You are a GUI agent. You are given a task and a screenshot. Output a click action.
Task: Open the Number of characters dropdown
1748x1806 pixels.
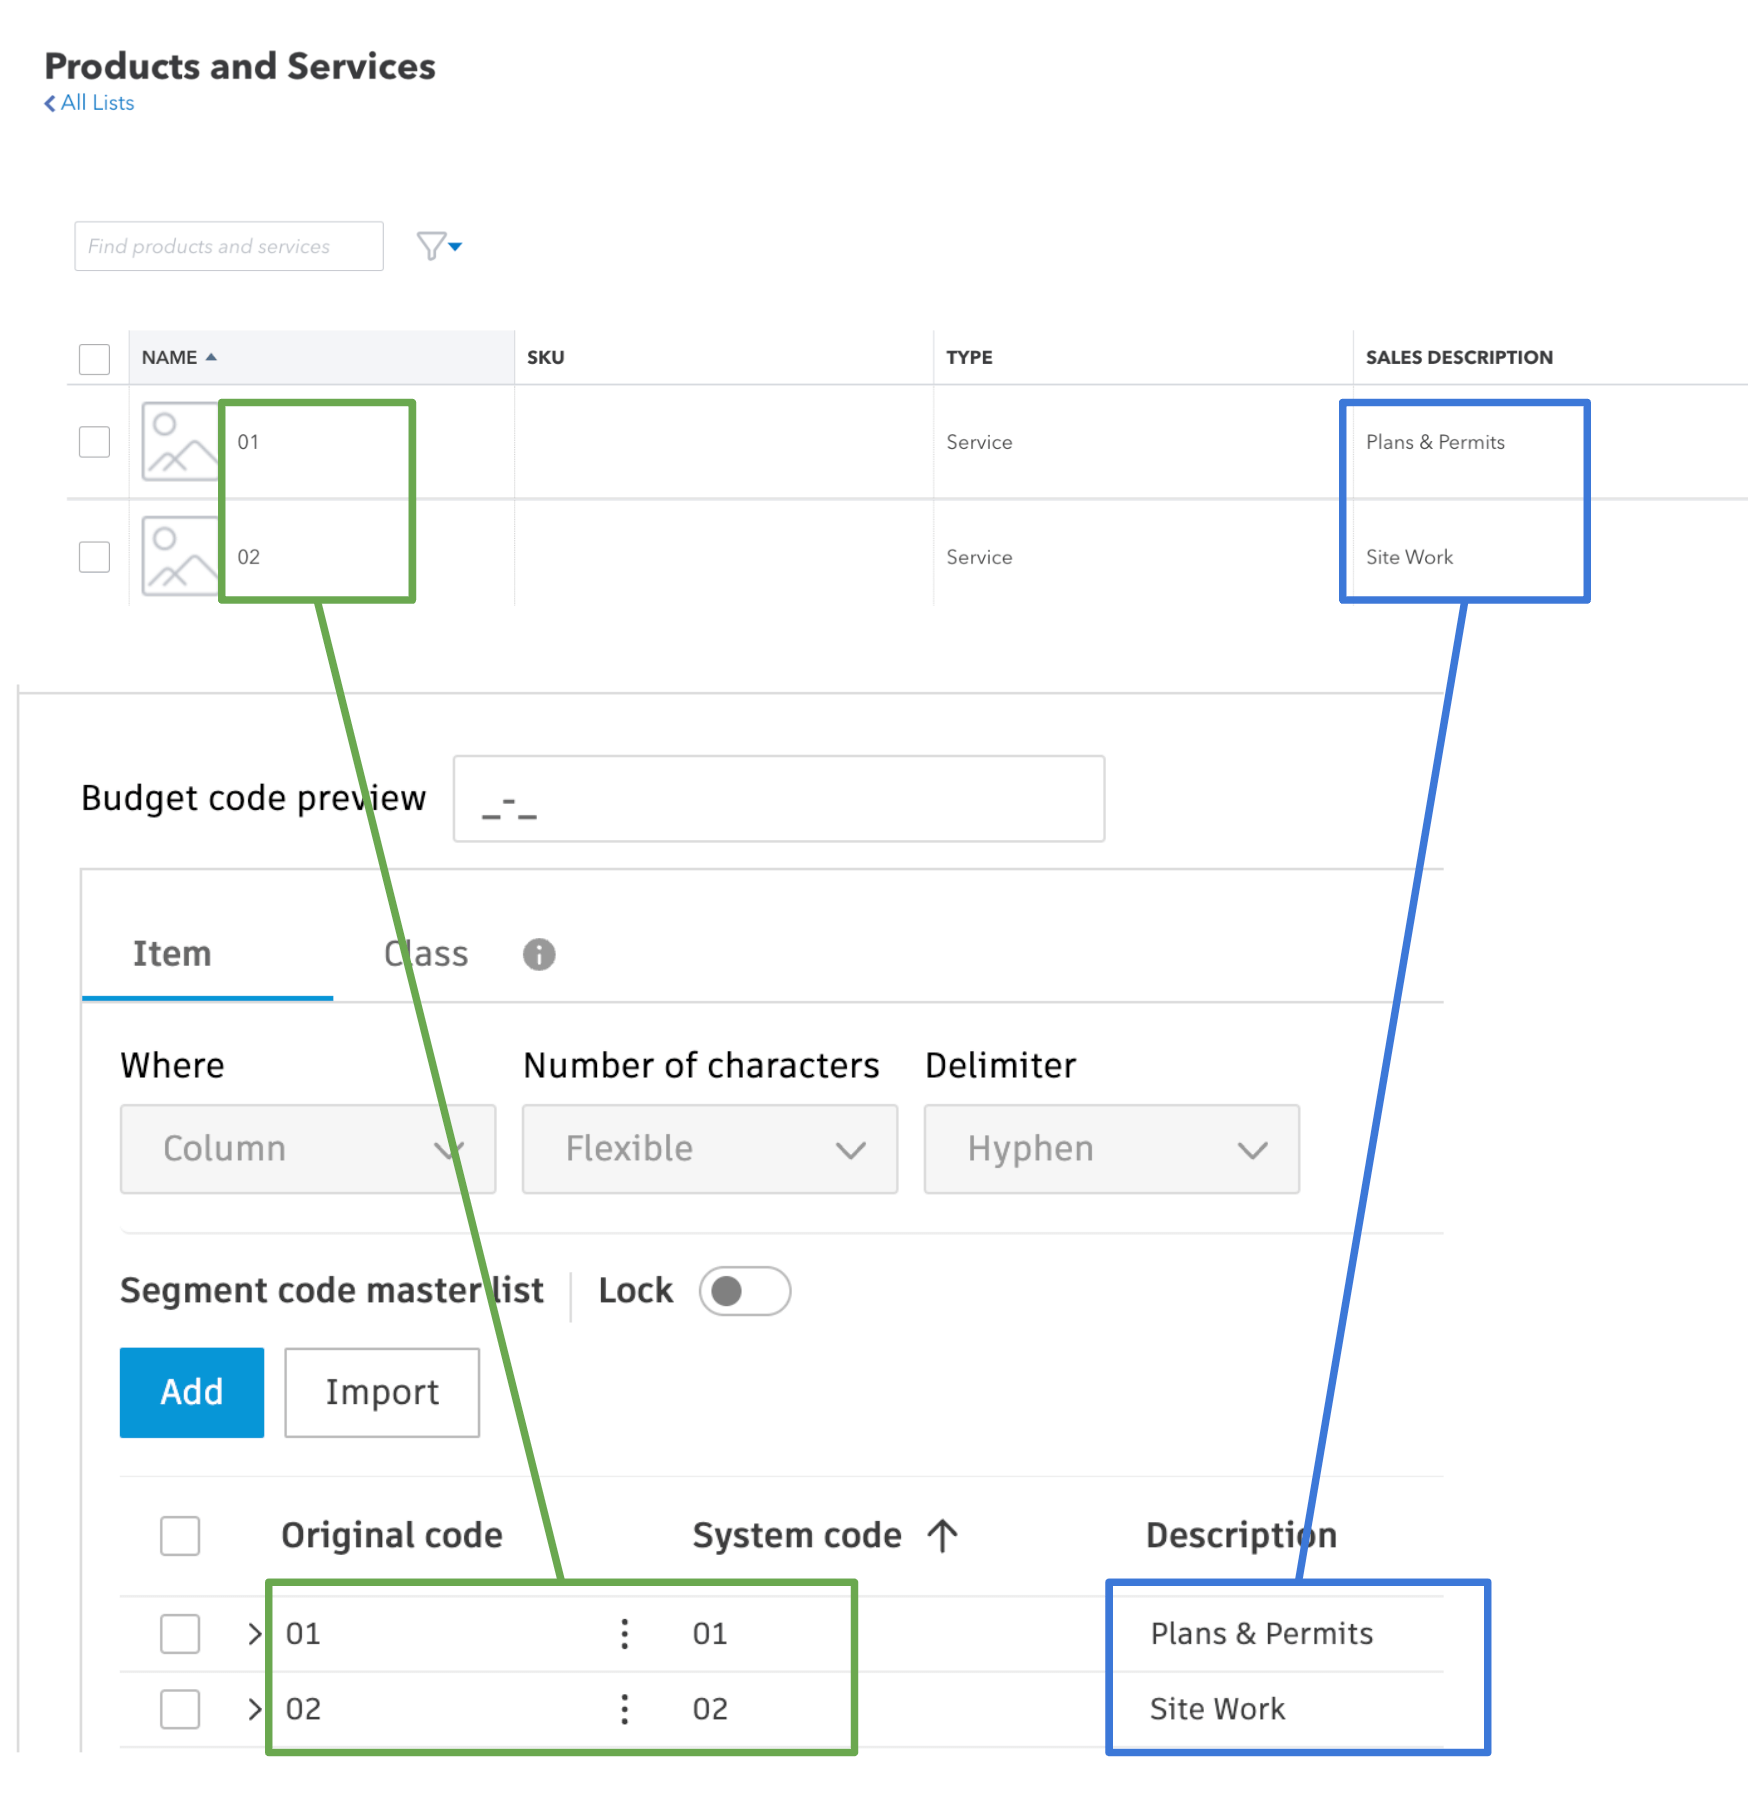[x=709, y=1148]
